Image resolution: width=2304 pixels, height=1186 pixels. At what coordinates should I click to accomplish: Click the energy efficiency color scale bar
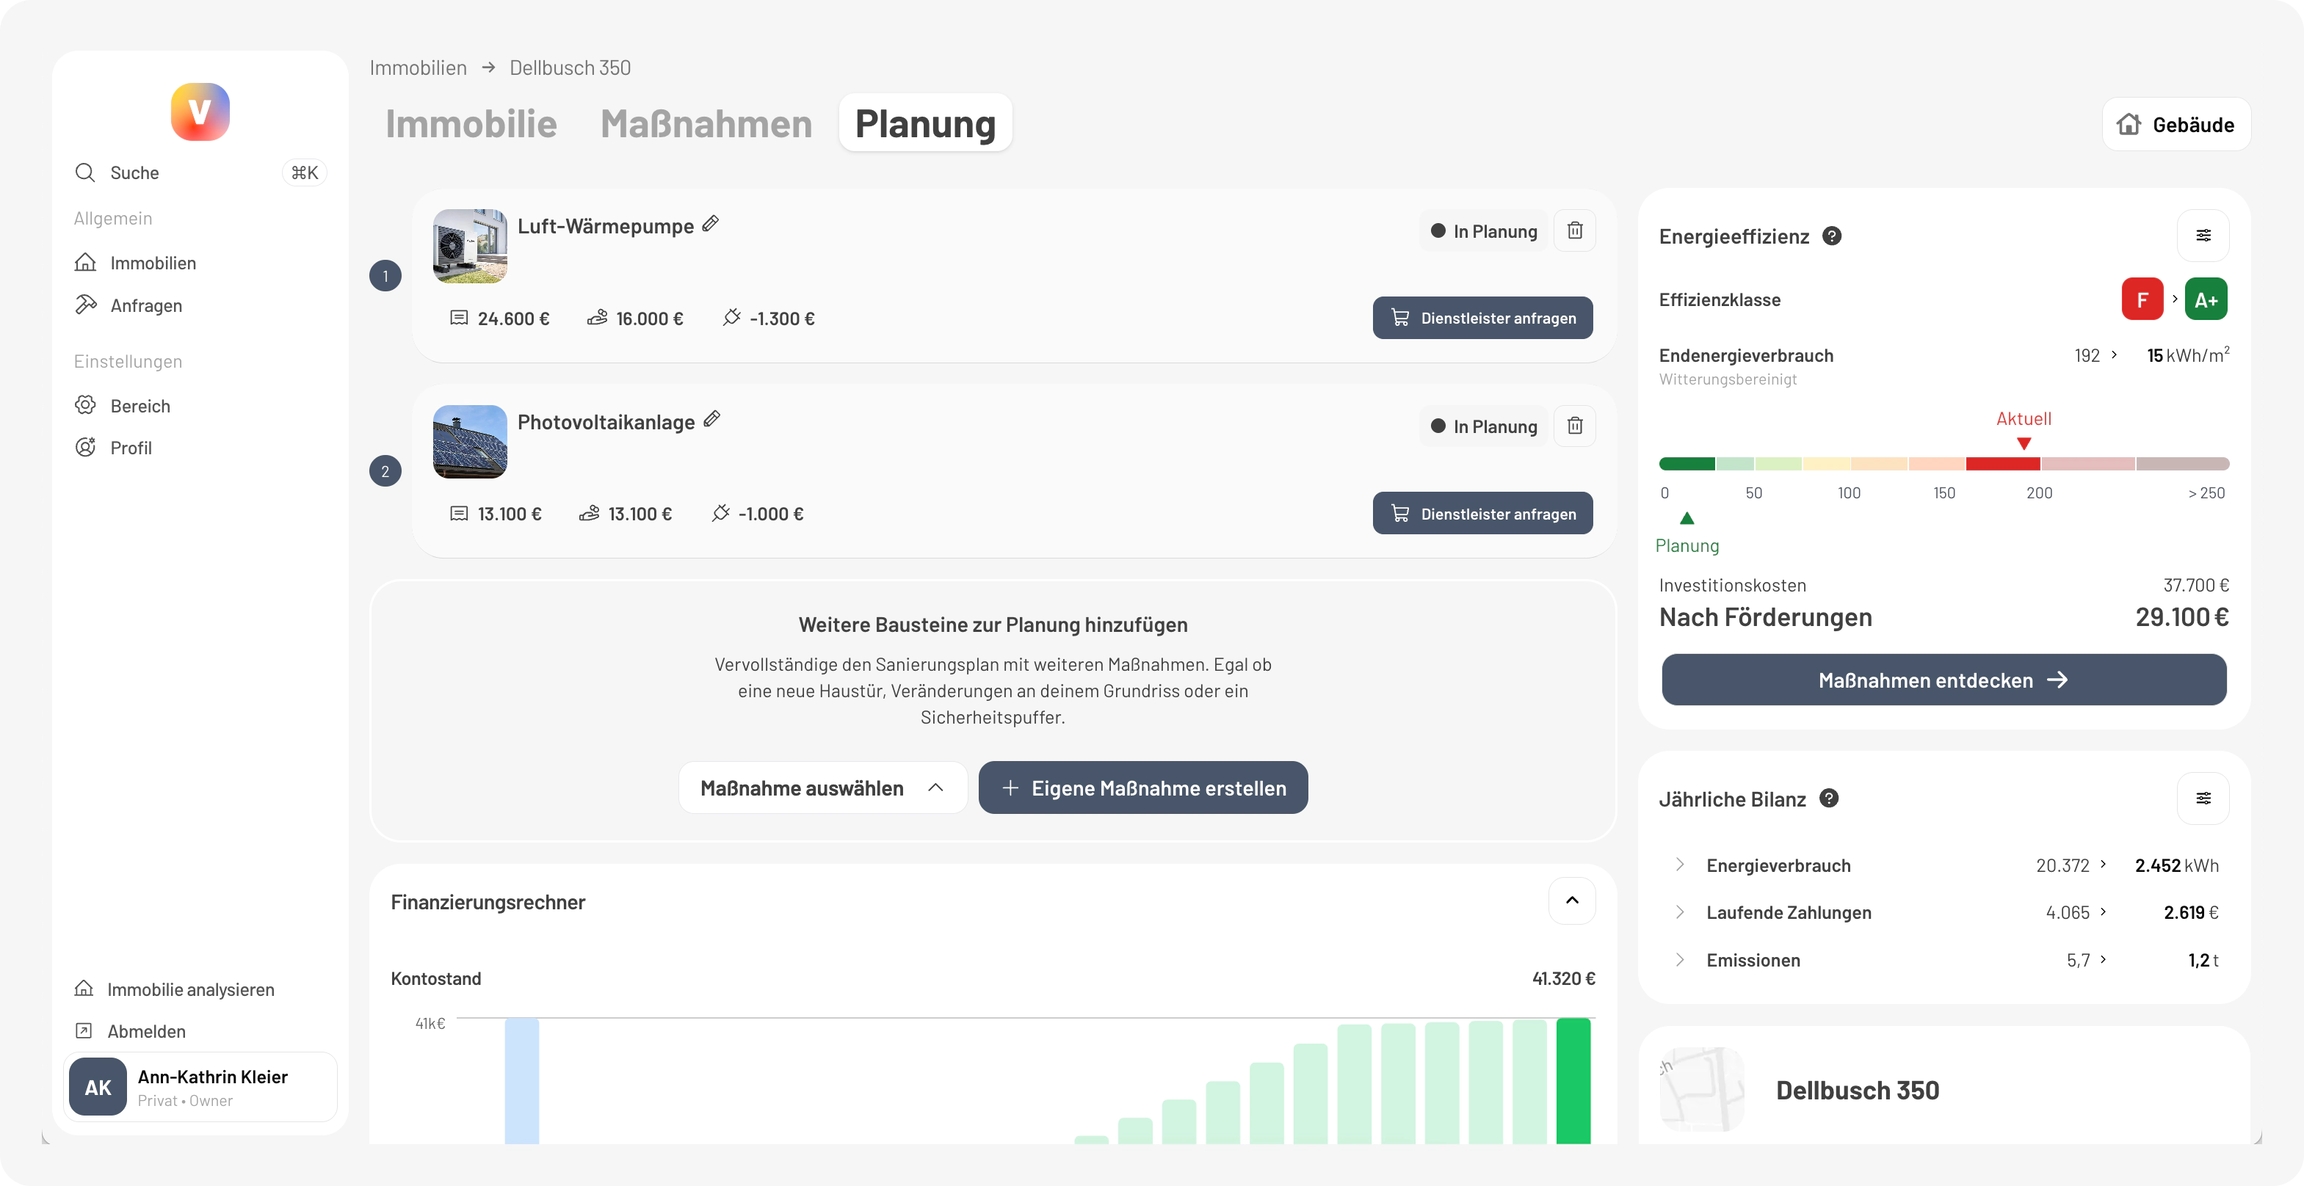pos(1943,464)
